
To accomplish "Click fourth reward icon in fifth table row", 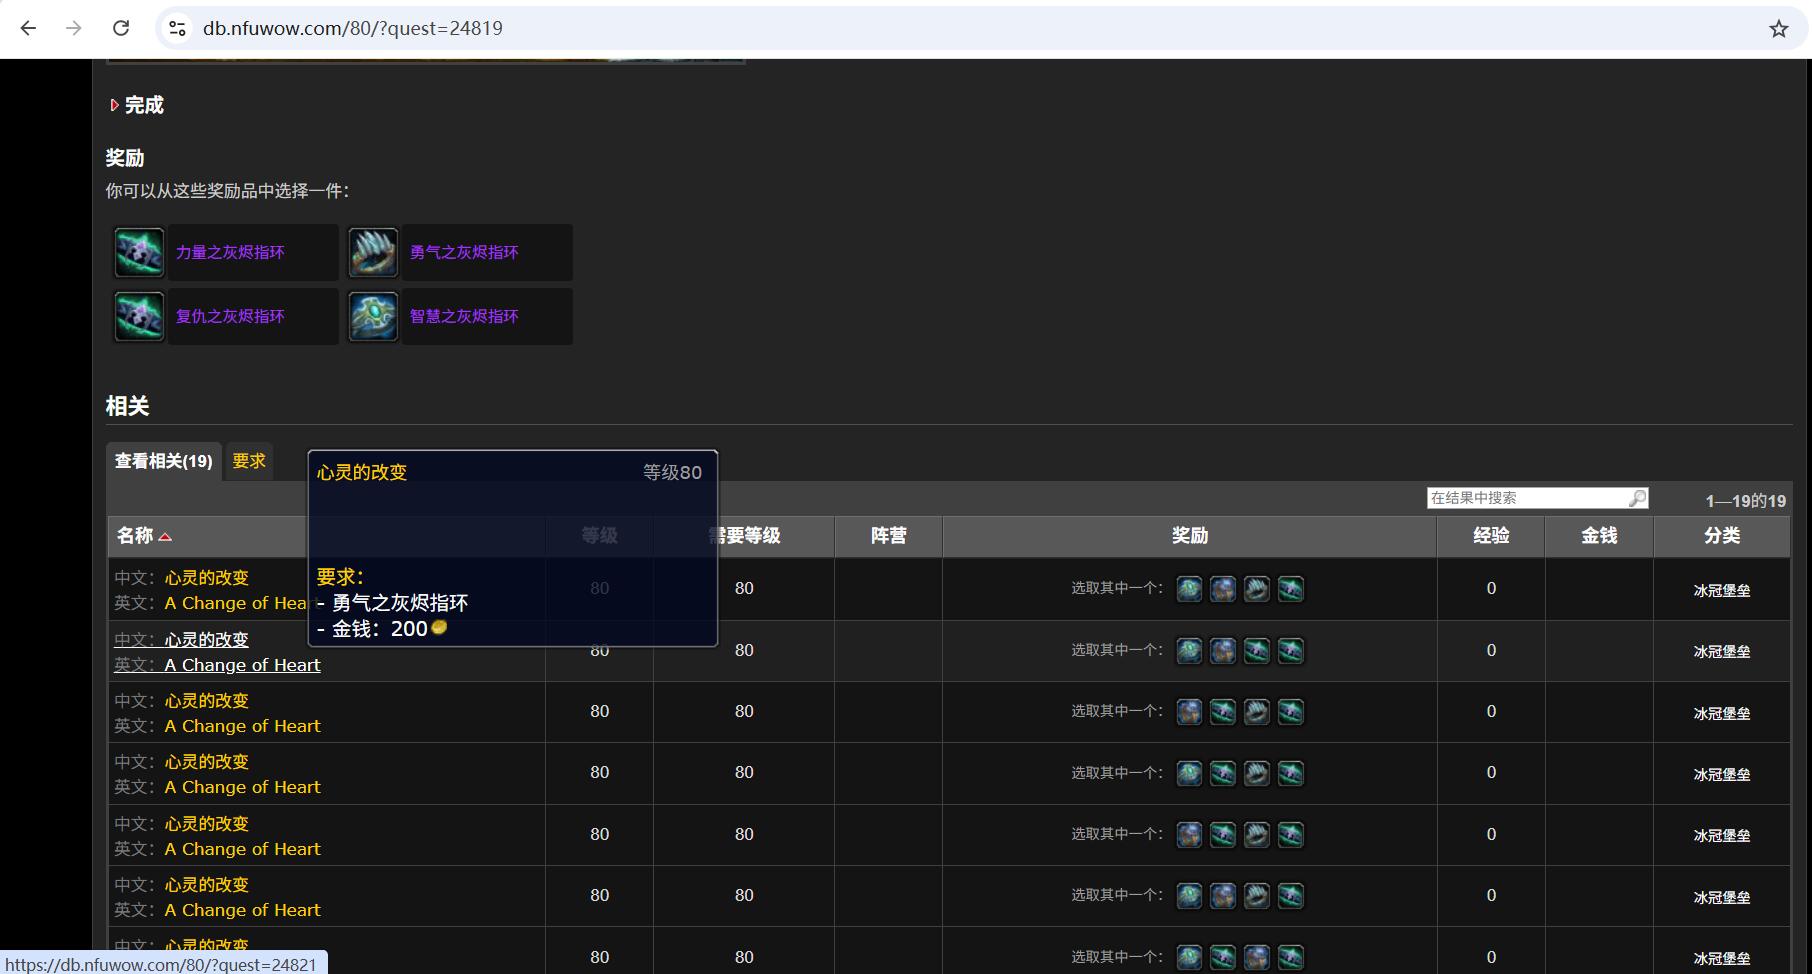I will [1291, 834].
